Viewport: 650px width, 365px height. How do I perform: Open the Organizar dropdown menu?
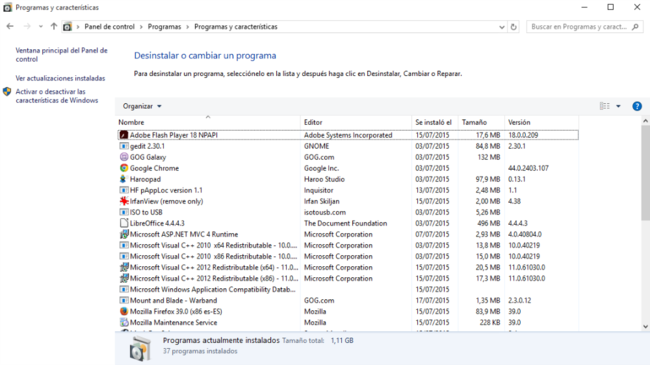click(142, 106)
